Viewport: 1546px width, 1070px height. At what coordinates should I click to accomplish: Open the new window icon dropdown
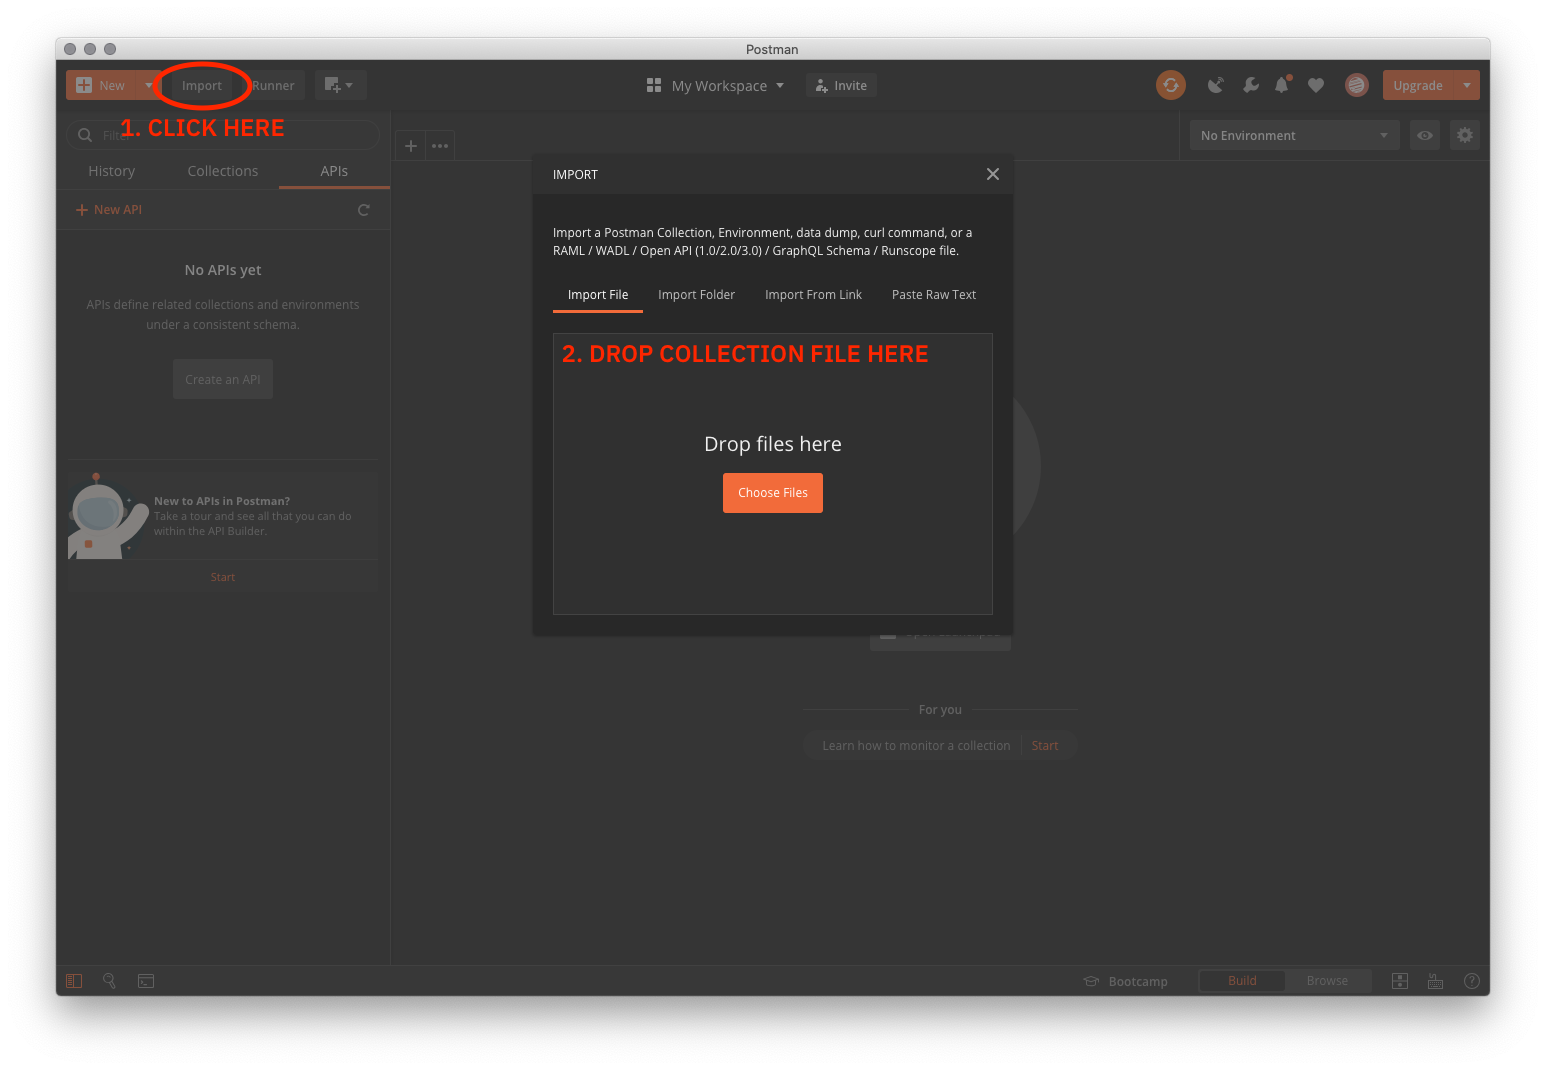pyautogui.click(x=340, y=85)
